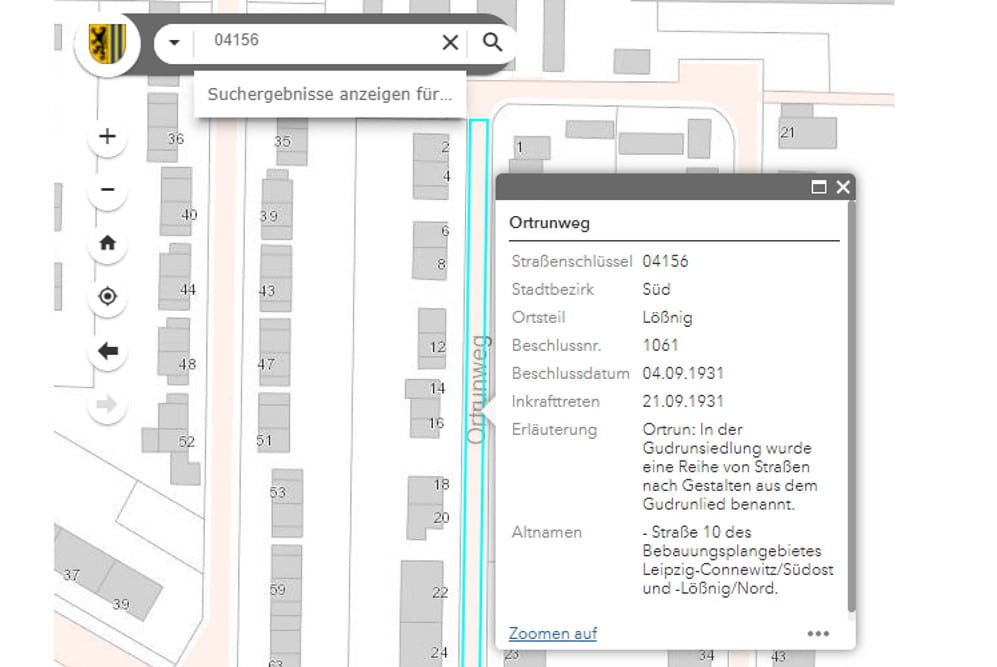Go to next map extent arrow
The height and width of the screenshot is (667, 997).
pyautogui.click(x=108, y=404)
